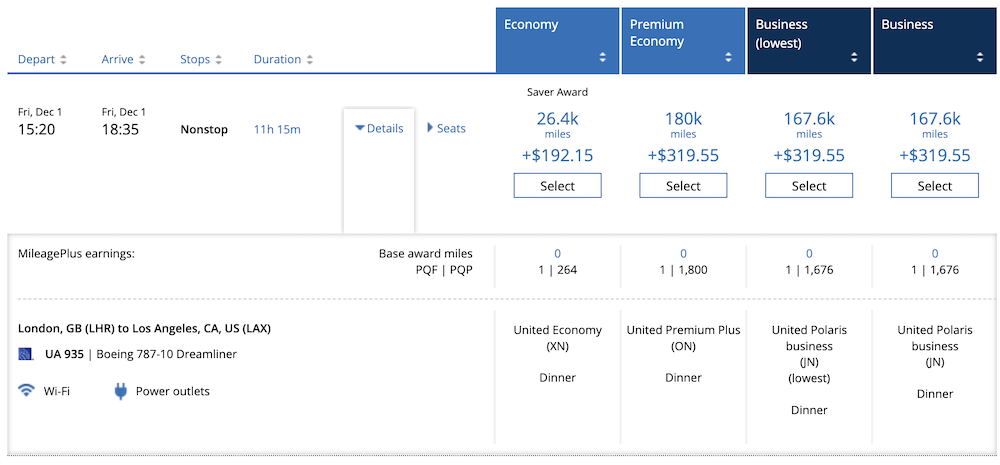Open the Economy fare column header

point(557,41)
